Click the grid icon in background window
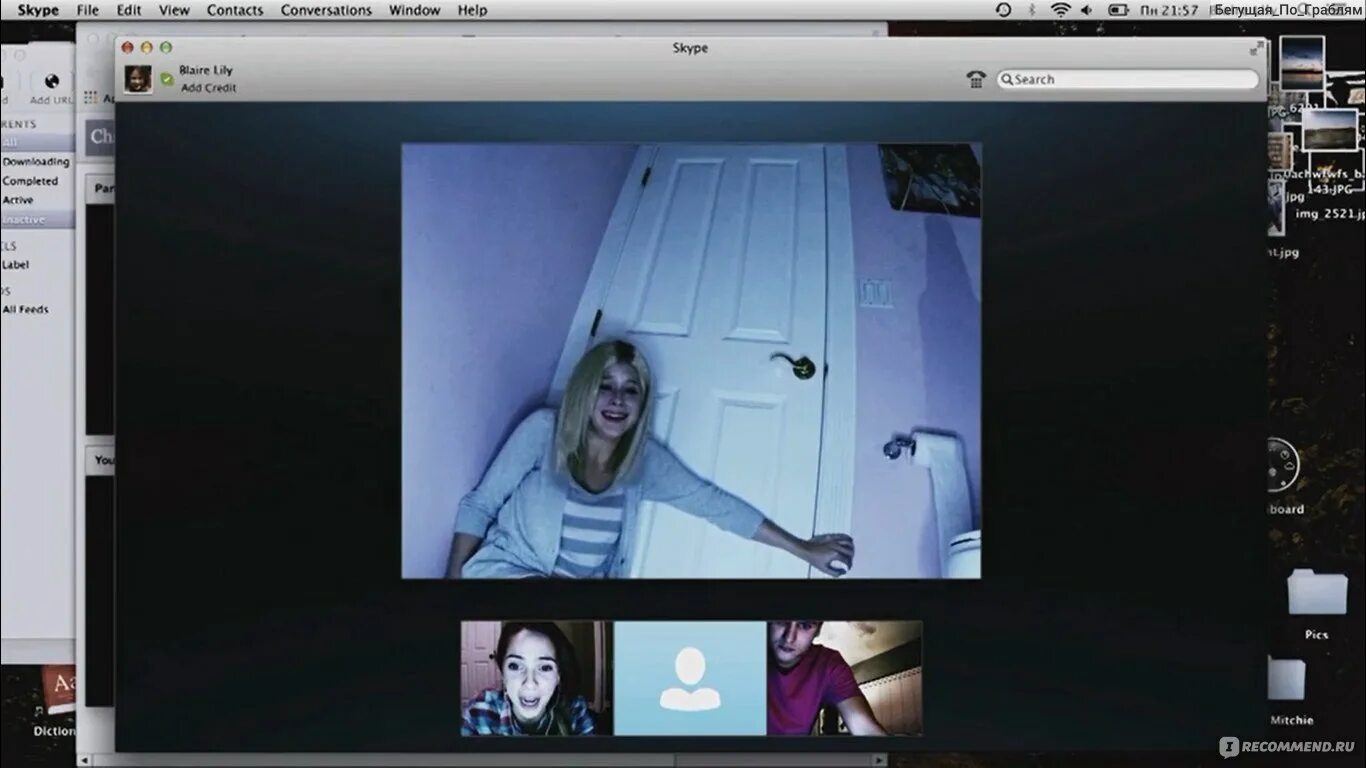 click(91, 98)
